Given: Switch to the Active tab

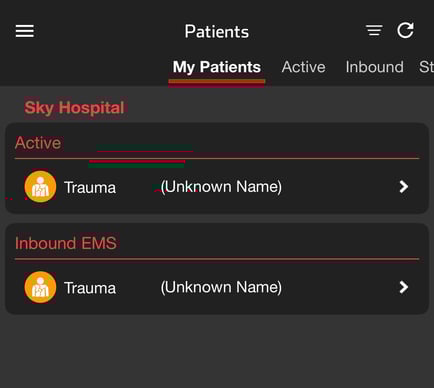Looking at the screenshot, I should coord(303,67).
